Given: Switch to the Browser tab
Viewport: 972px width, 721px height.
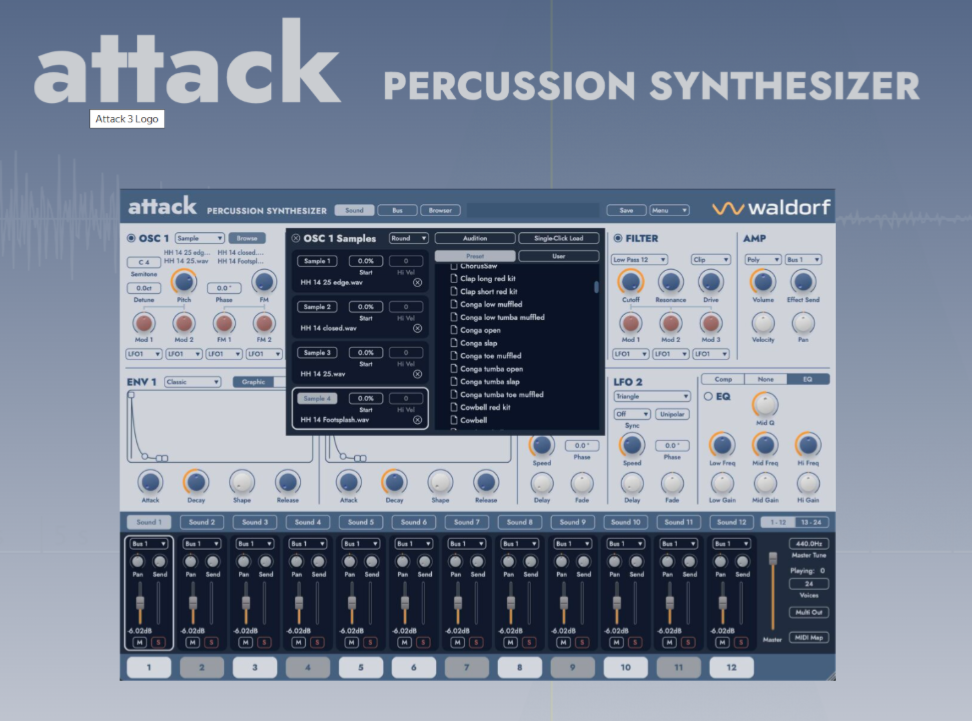Looking at the screenshot, I should point(440,210).
